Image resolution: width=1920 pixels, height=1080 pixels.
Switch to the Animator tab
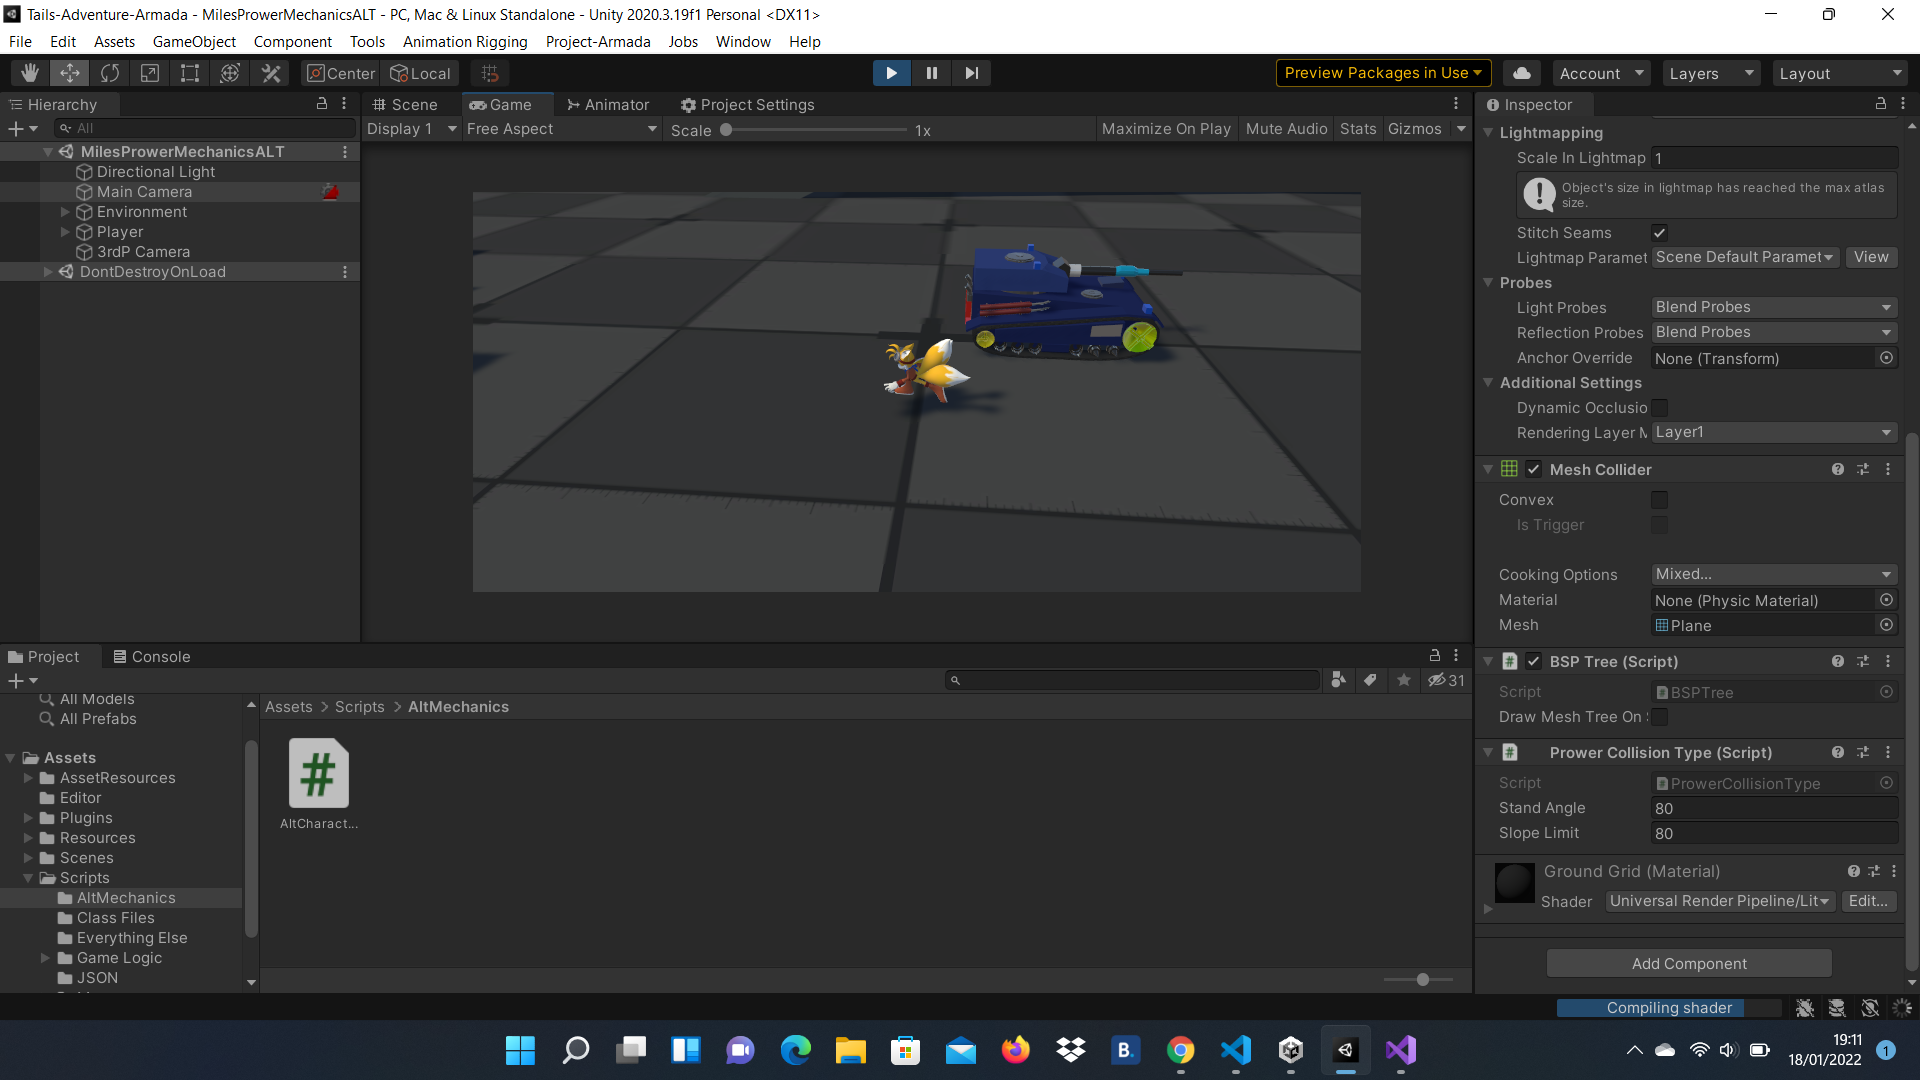[608, 105]
